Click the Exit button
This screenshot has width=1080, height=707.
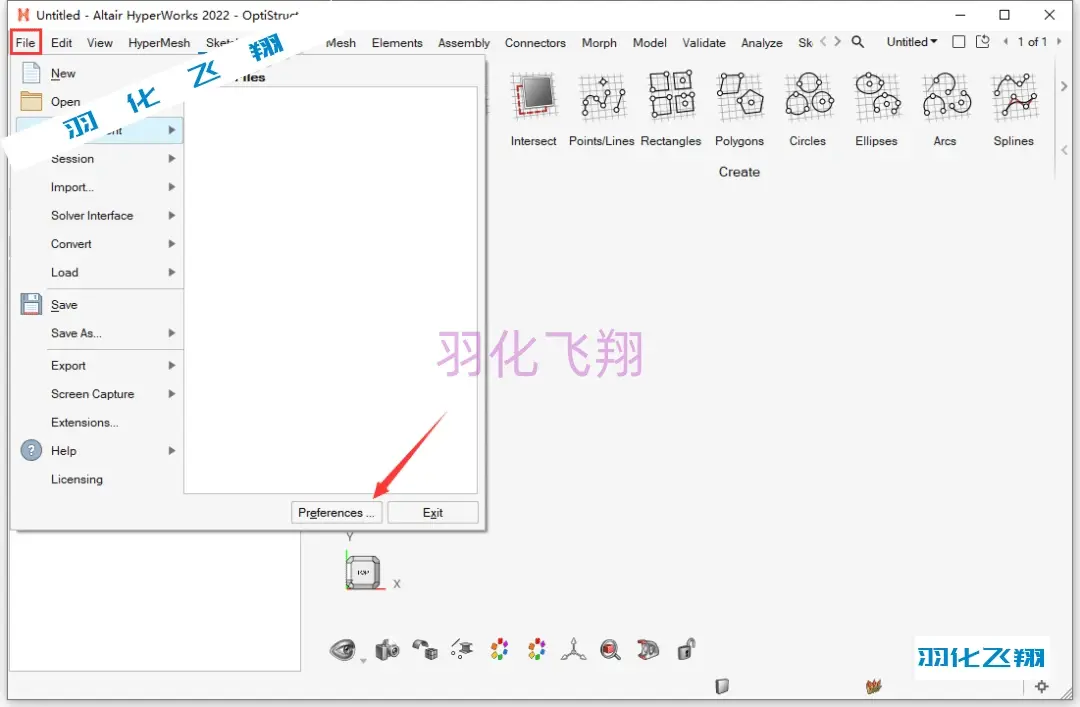(433, 513)
